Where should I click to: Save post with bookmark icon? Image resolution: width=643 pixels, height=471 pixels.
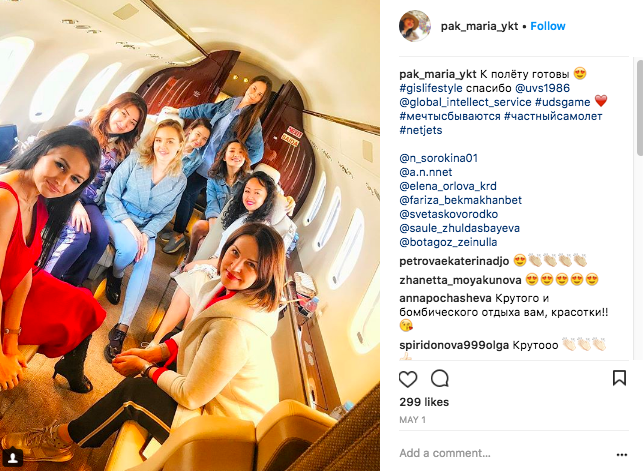[x=619, y=378]
